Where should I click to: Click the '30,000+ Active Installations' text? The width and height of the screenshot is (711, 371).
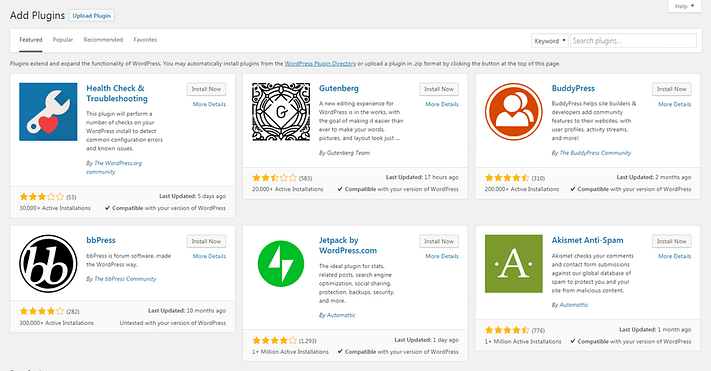click(x=55, y=208)
